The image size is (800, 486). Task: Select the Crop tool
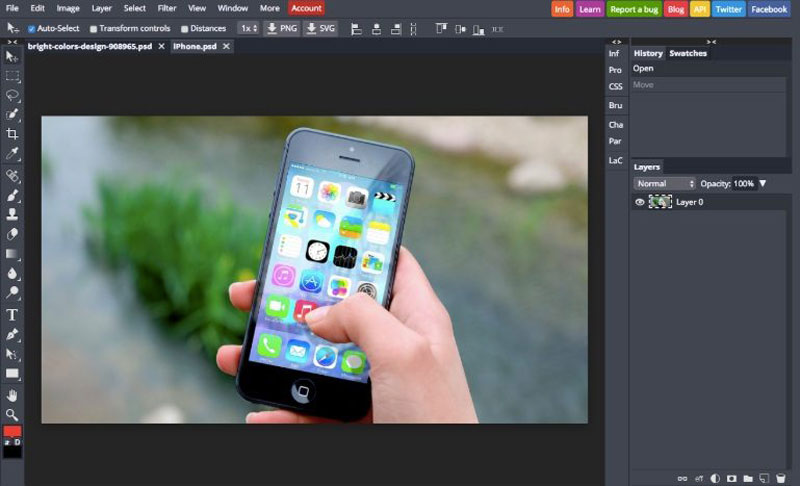click(12, 134)
